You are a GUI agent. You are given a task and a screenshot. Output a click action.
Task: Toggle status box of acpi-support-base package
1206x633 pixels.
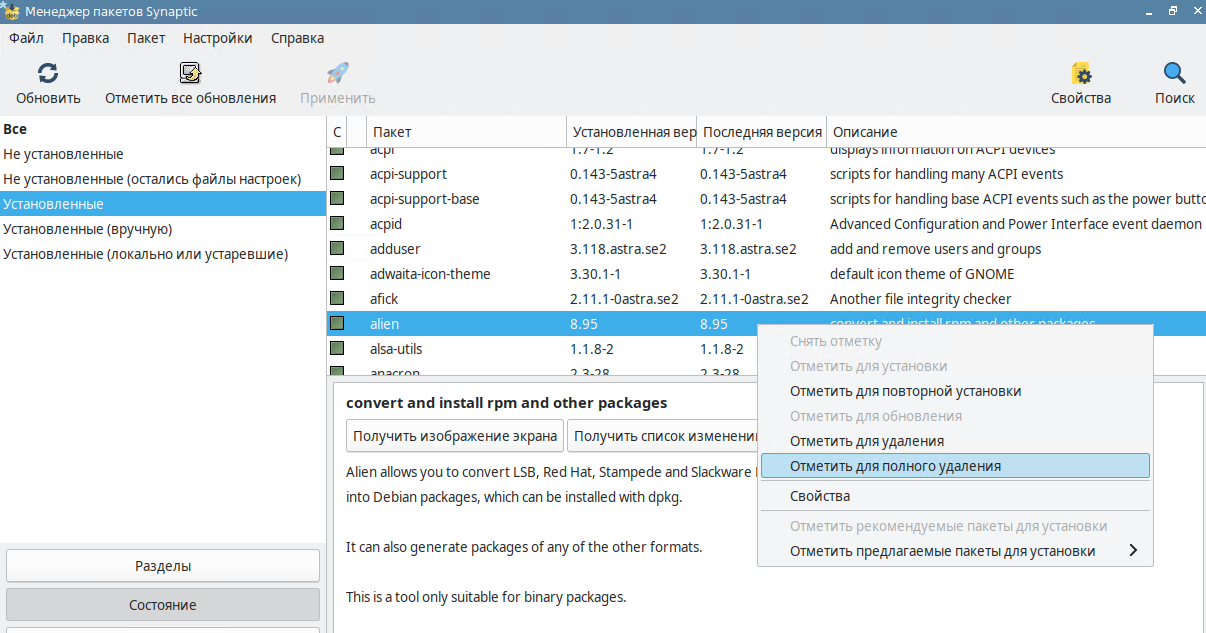[337, 199]
